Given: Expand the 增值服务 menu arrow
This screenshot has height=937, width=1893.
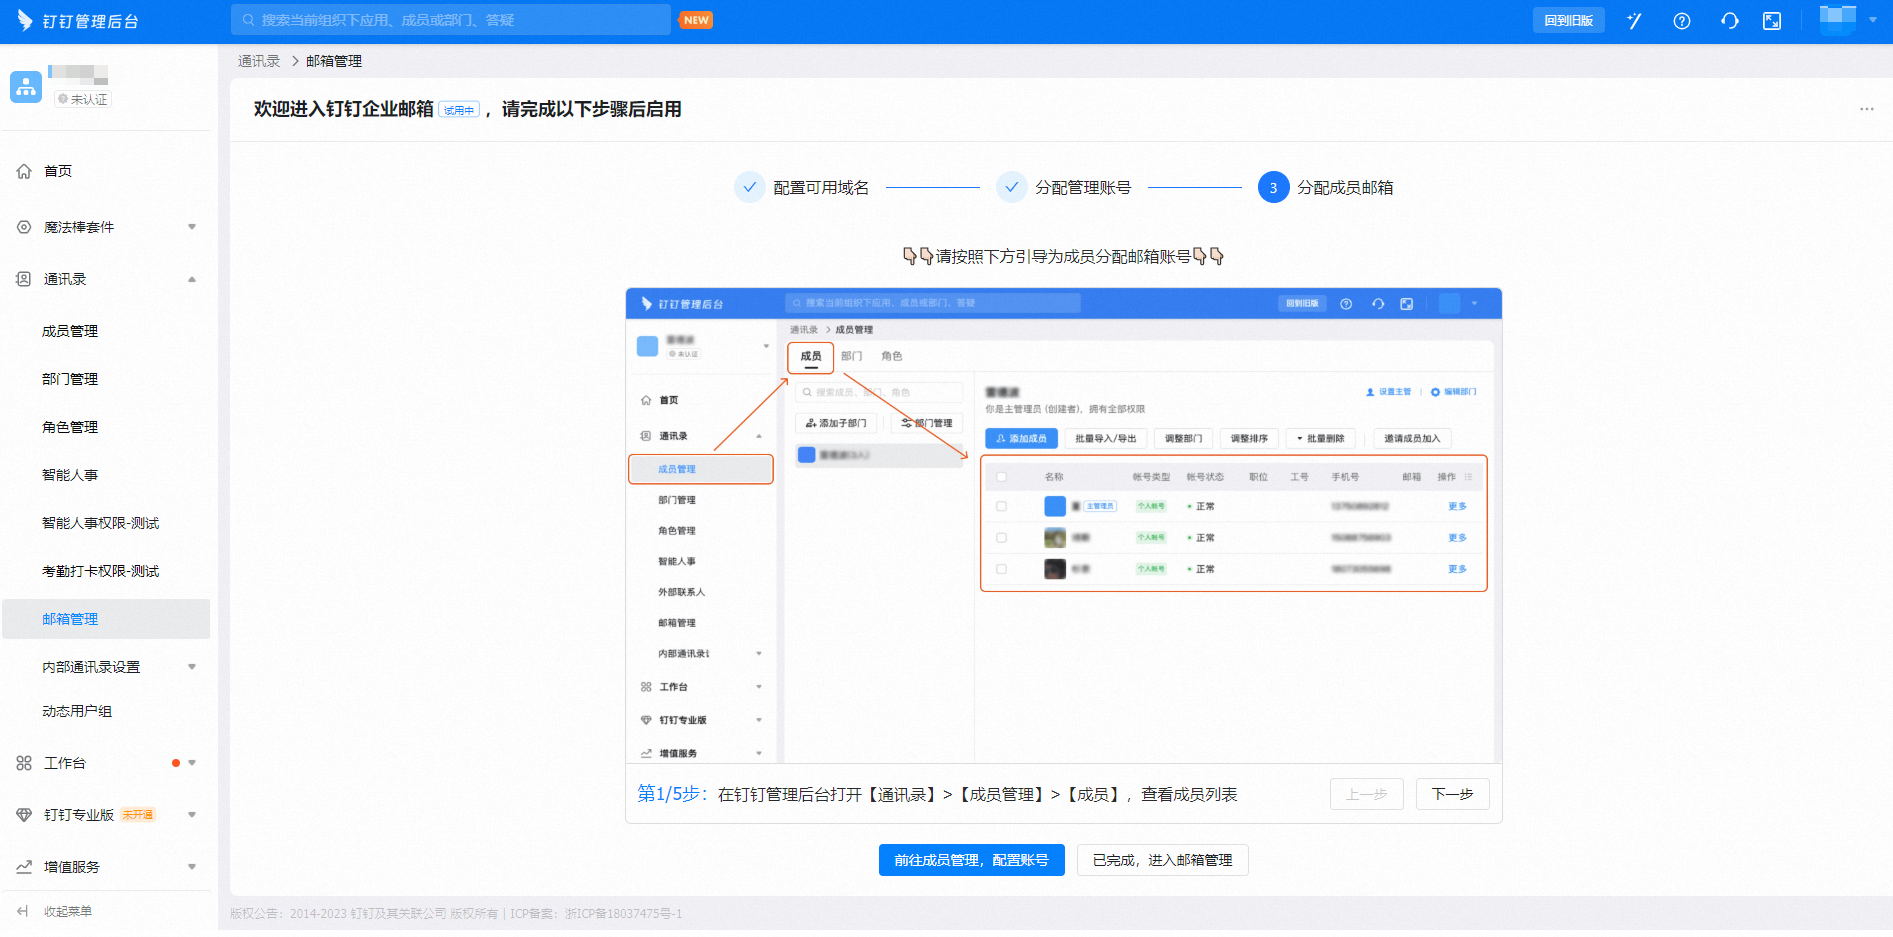Looking at the screenshot, I should pyautogui.click(x=192, y=867).
